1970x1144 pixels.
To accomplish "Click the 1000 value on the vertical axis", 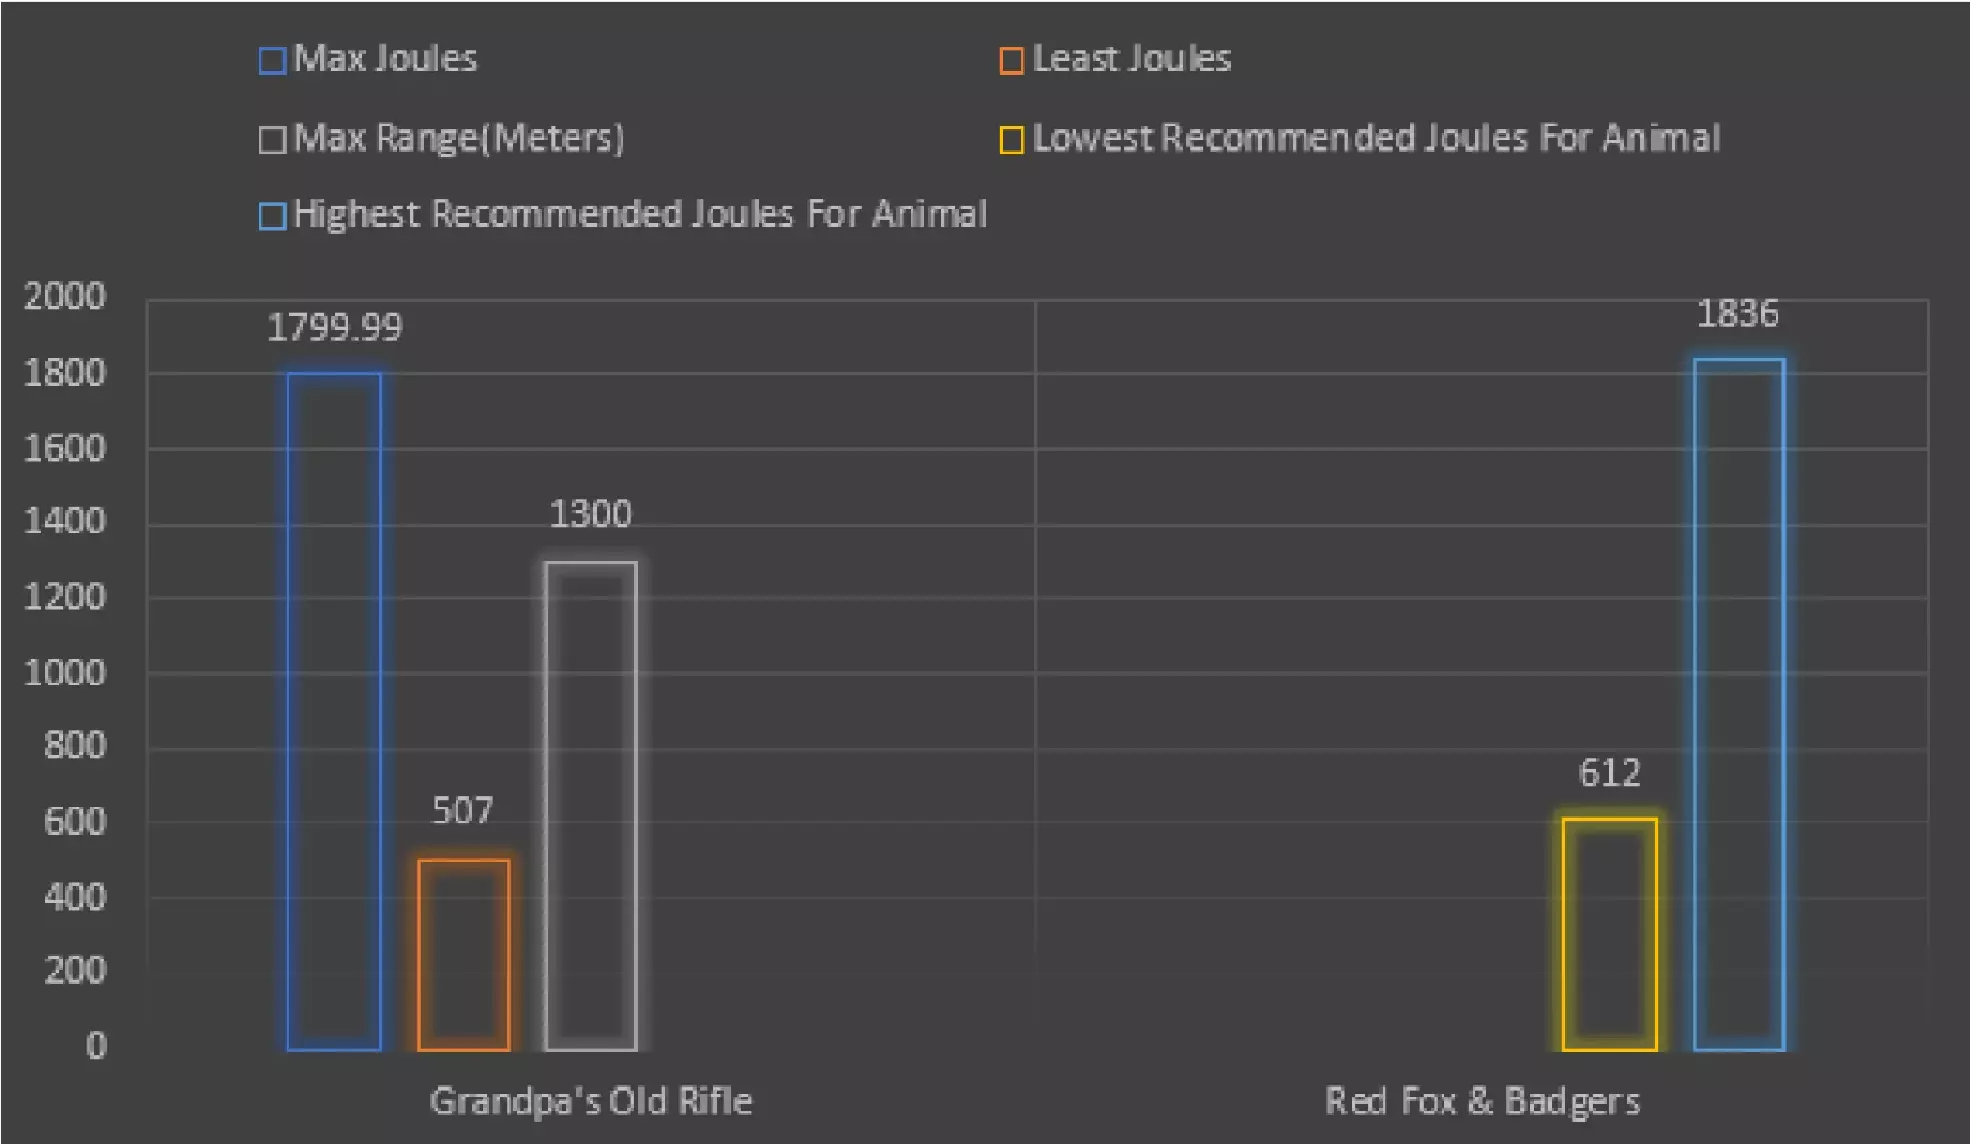I will (65, 673).
